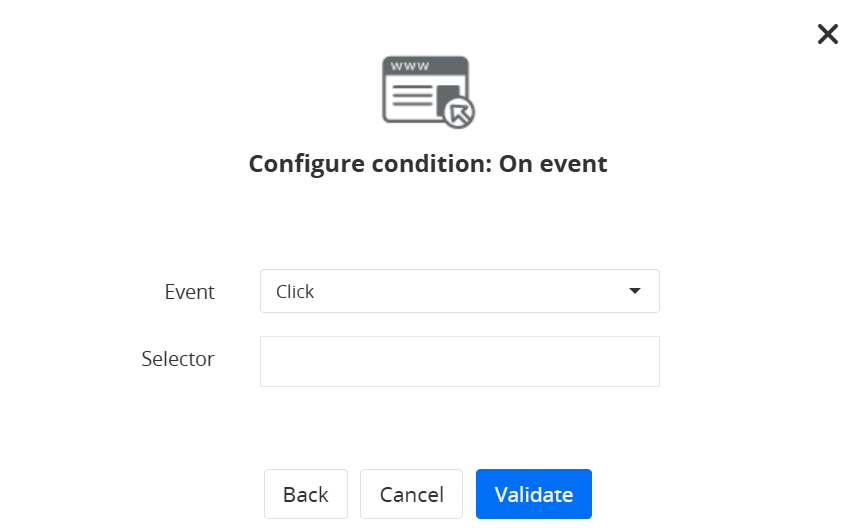Place cursor in empty Selector textbox
The height and width of the screenshot is (532, 856).
click(x=459, y=361)
